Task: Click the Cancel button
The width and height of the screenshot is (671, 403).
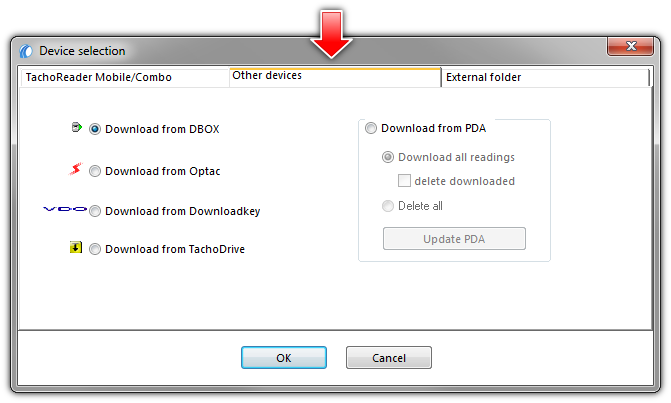Action: (x=389, y=358)
